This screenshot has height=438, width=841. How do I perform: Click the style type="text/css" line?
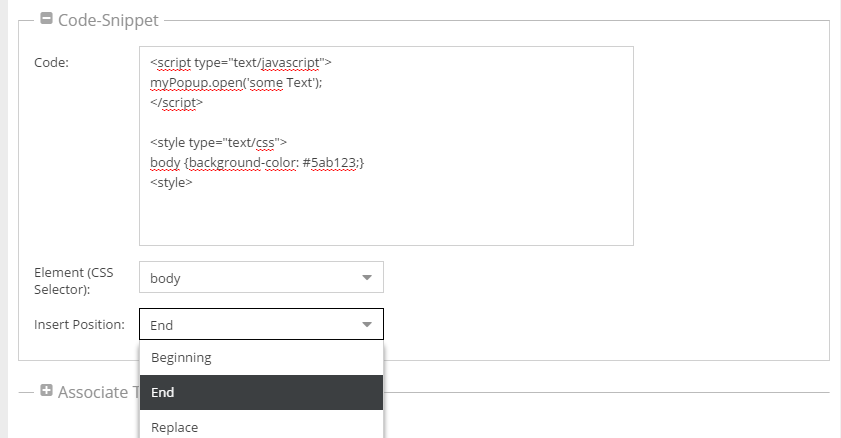(219, 142)
